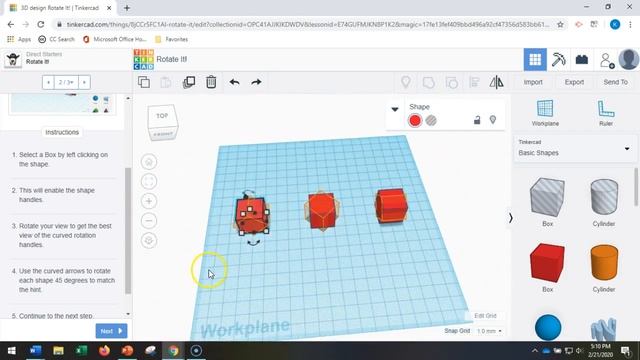
Task: Click the striped Cylinder hole shape
Action: pyautogui.click(x=604, y=197)
